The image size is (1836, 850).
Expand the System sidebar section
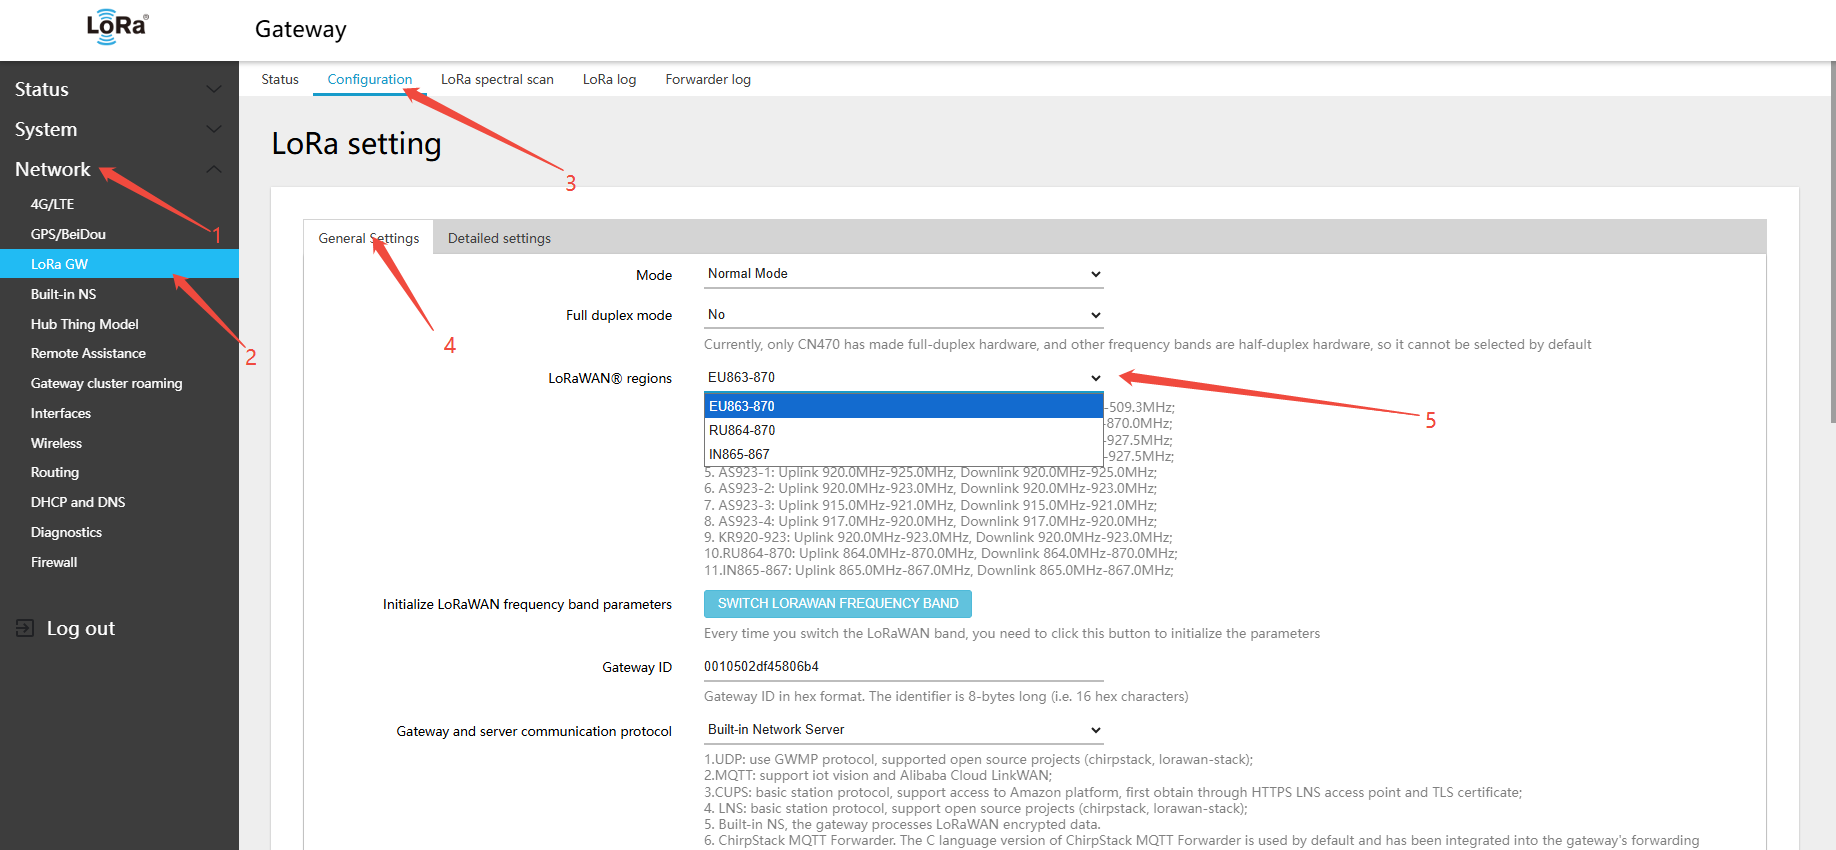coord(213,129)
